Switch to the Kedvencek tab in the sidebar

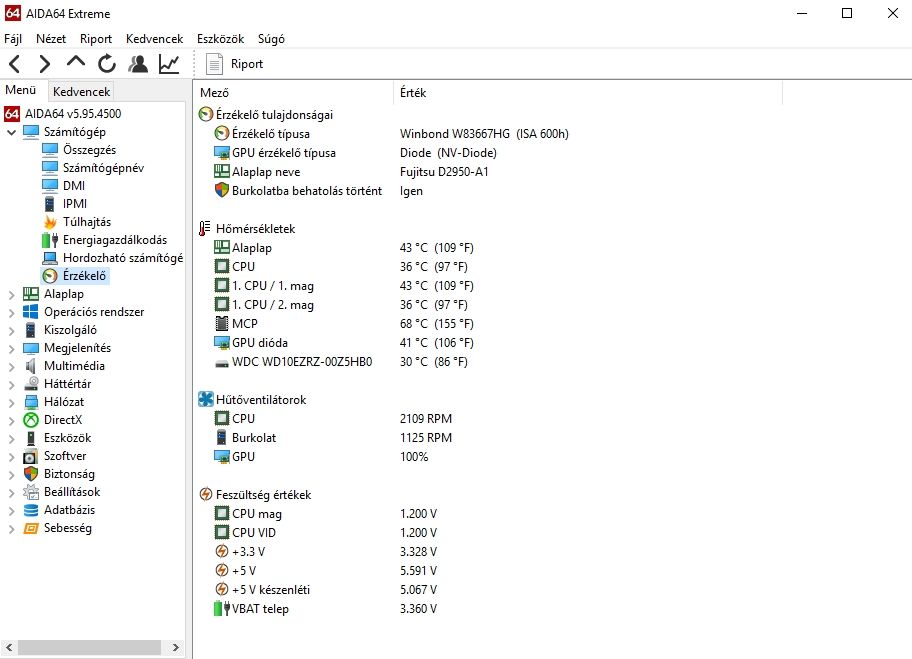(81, 91)
